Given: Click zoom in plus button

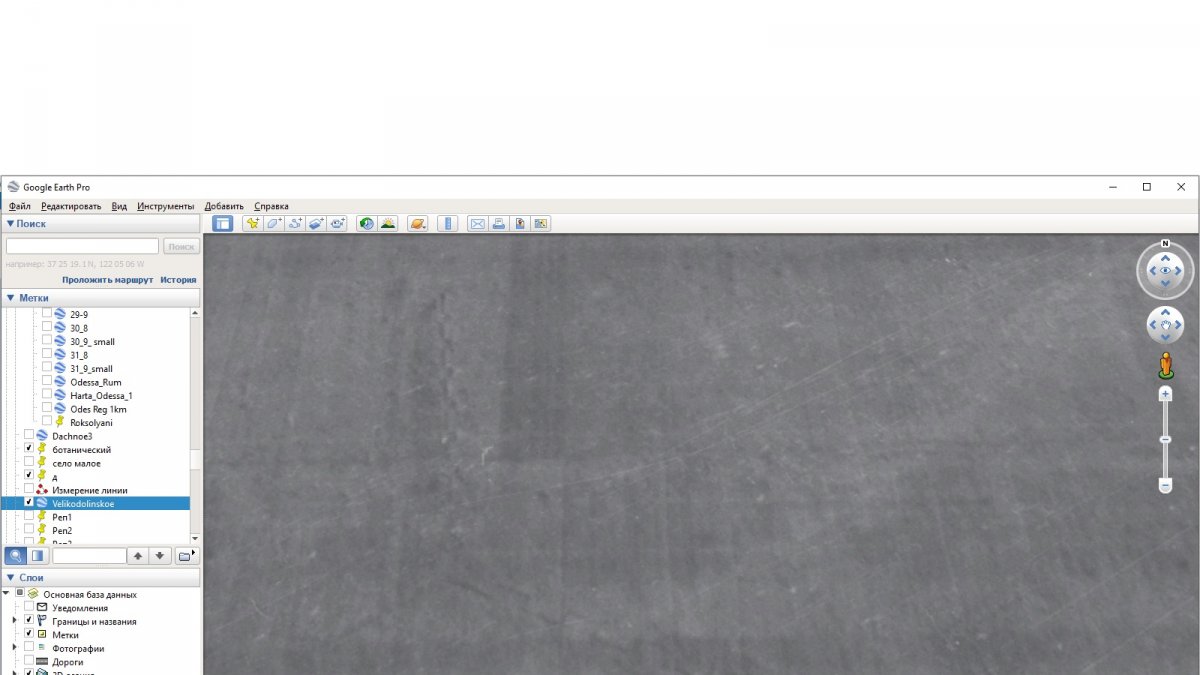Looking at the screenshot, I should tap(1165, 395).
